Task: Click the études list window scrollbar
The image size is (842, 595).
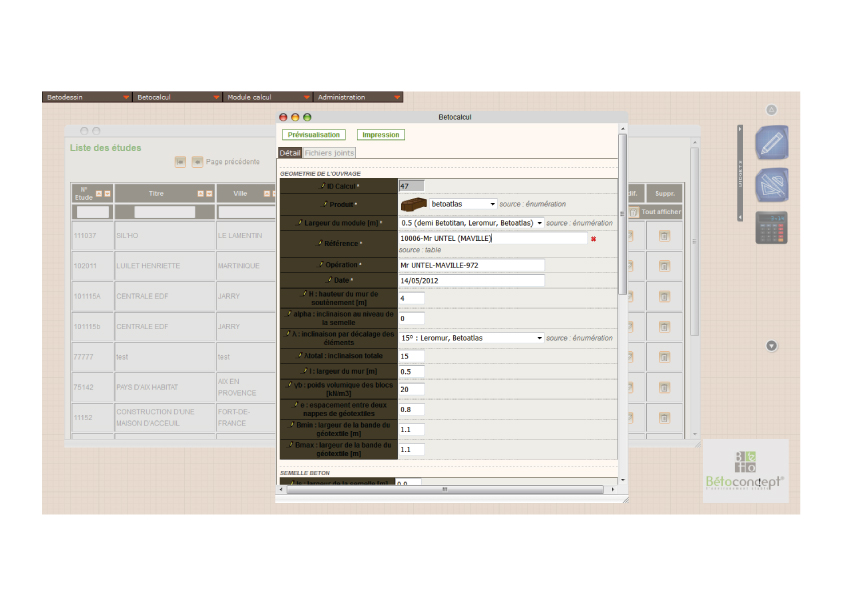Action: [694, 242]
